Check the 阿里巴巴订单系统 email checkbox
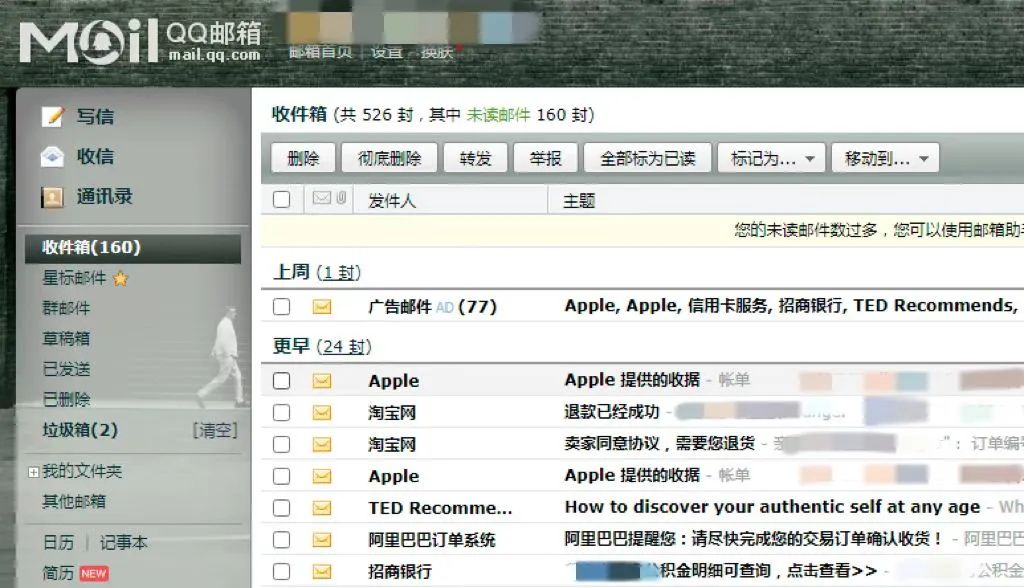The height and width of the screenshot is (588, 1024). (281, 540)
